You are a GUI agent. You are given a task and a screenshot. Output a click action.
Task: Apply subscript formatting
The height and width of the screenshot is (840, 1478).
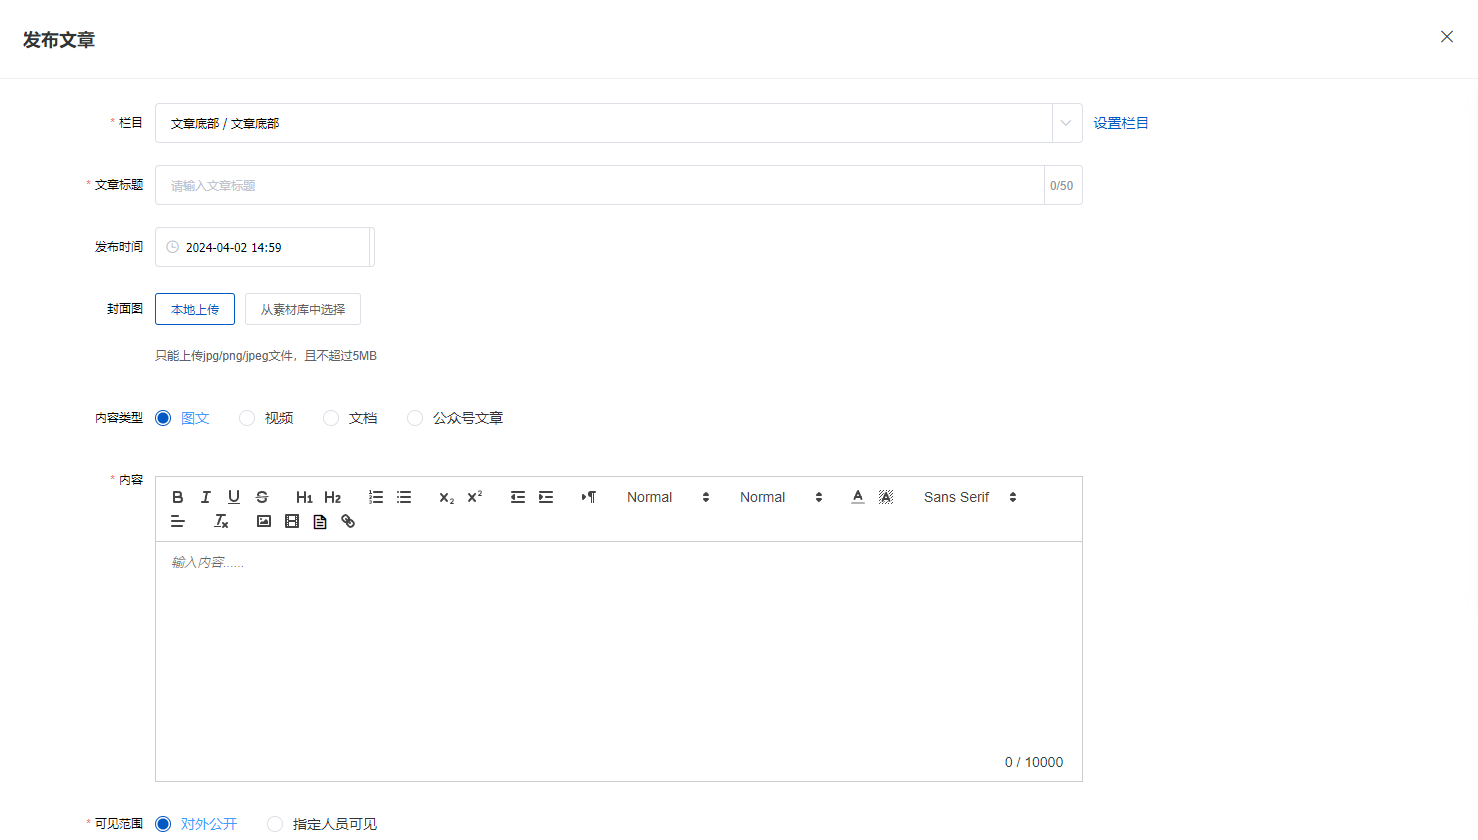click(x=446, y=497)
